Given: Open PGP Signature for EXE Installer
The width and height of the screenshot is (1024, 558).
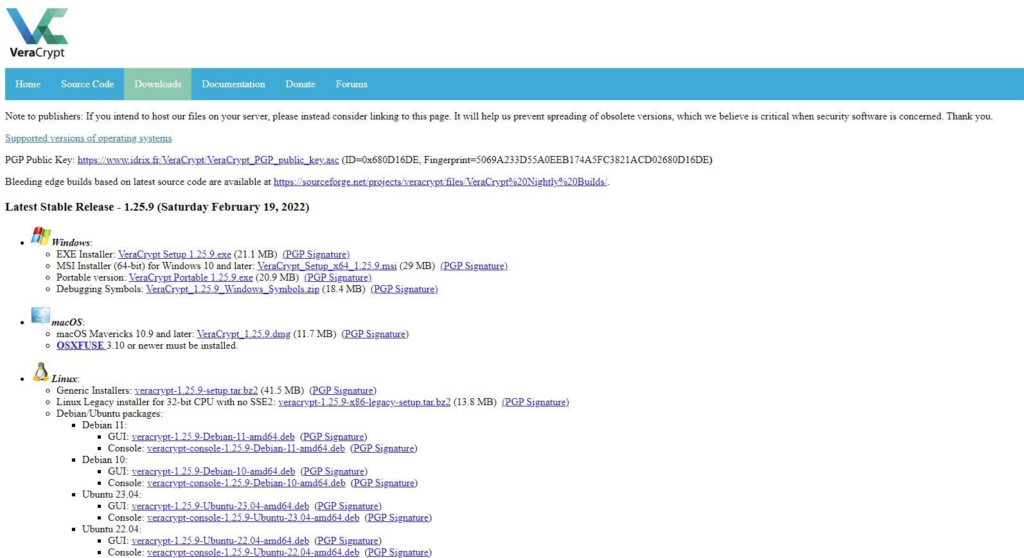Looking at the screenshot, I should (316, 254).
